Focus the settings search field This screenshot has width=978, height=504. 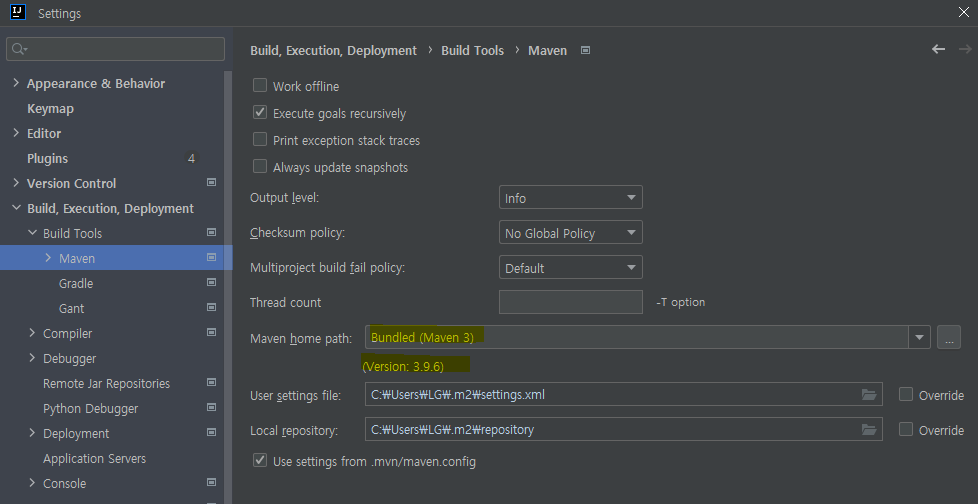pos(115,49)
